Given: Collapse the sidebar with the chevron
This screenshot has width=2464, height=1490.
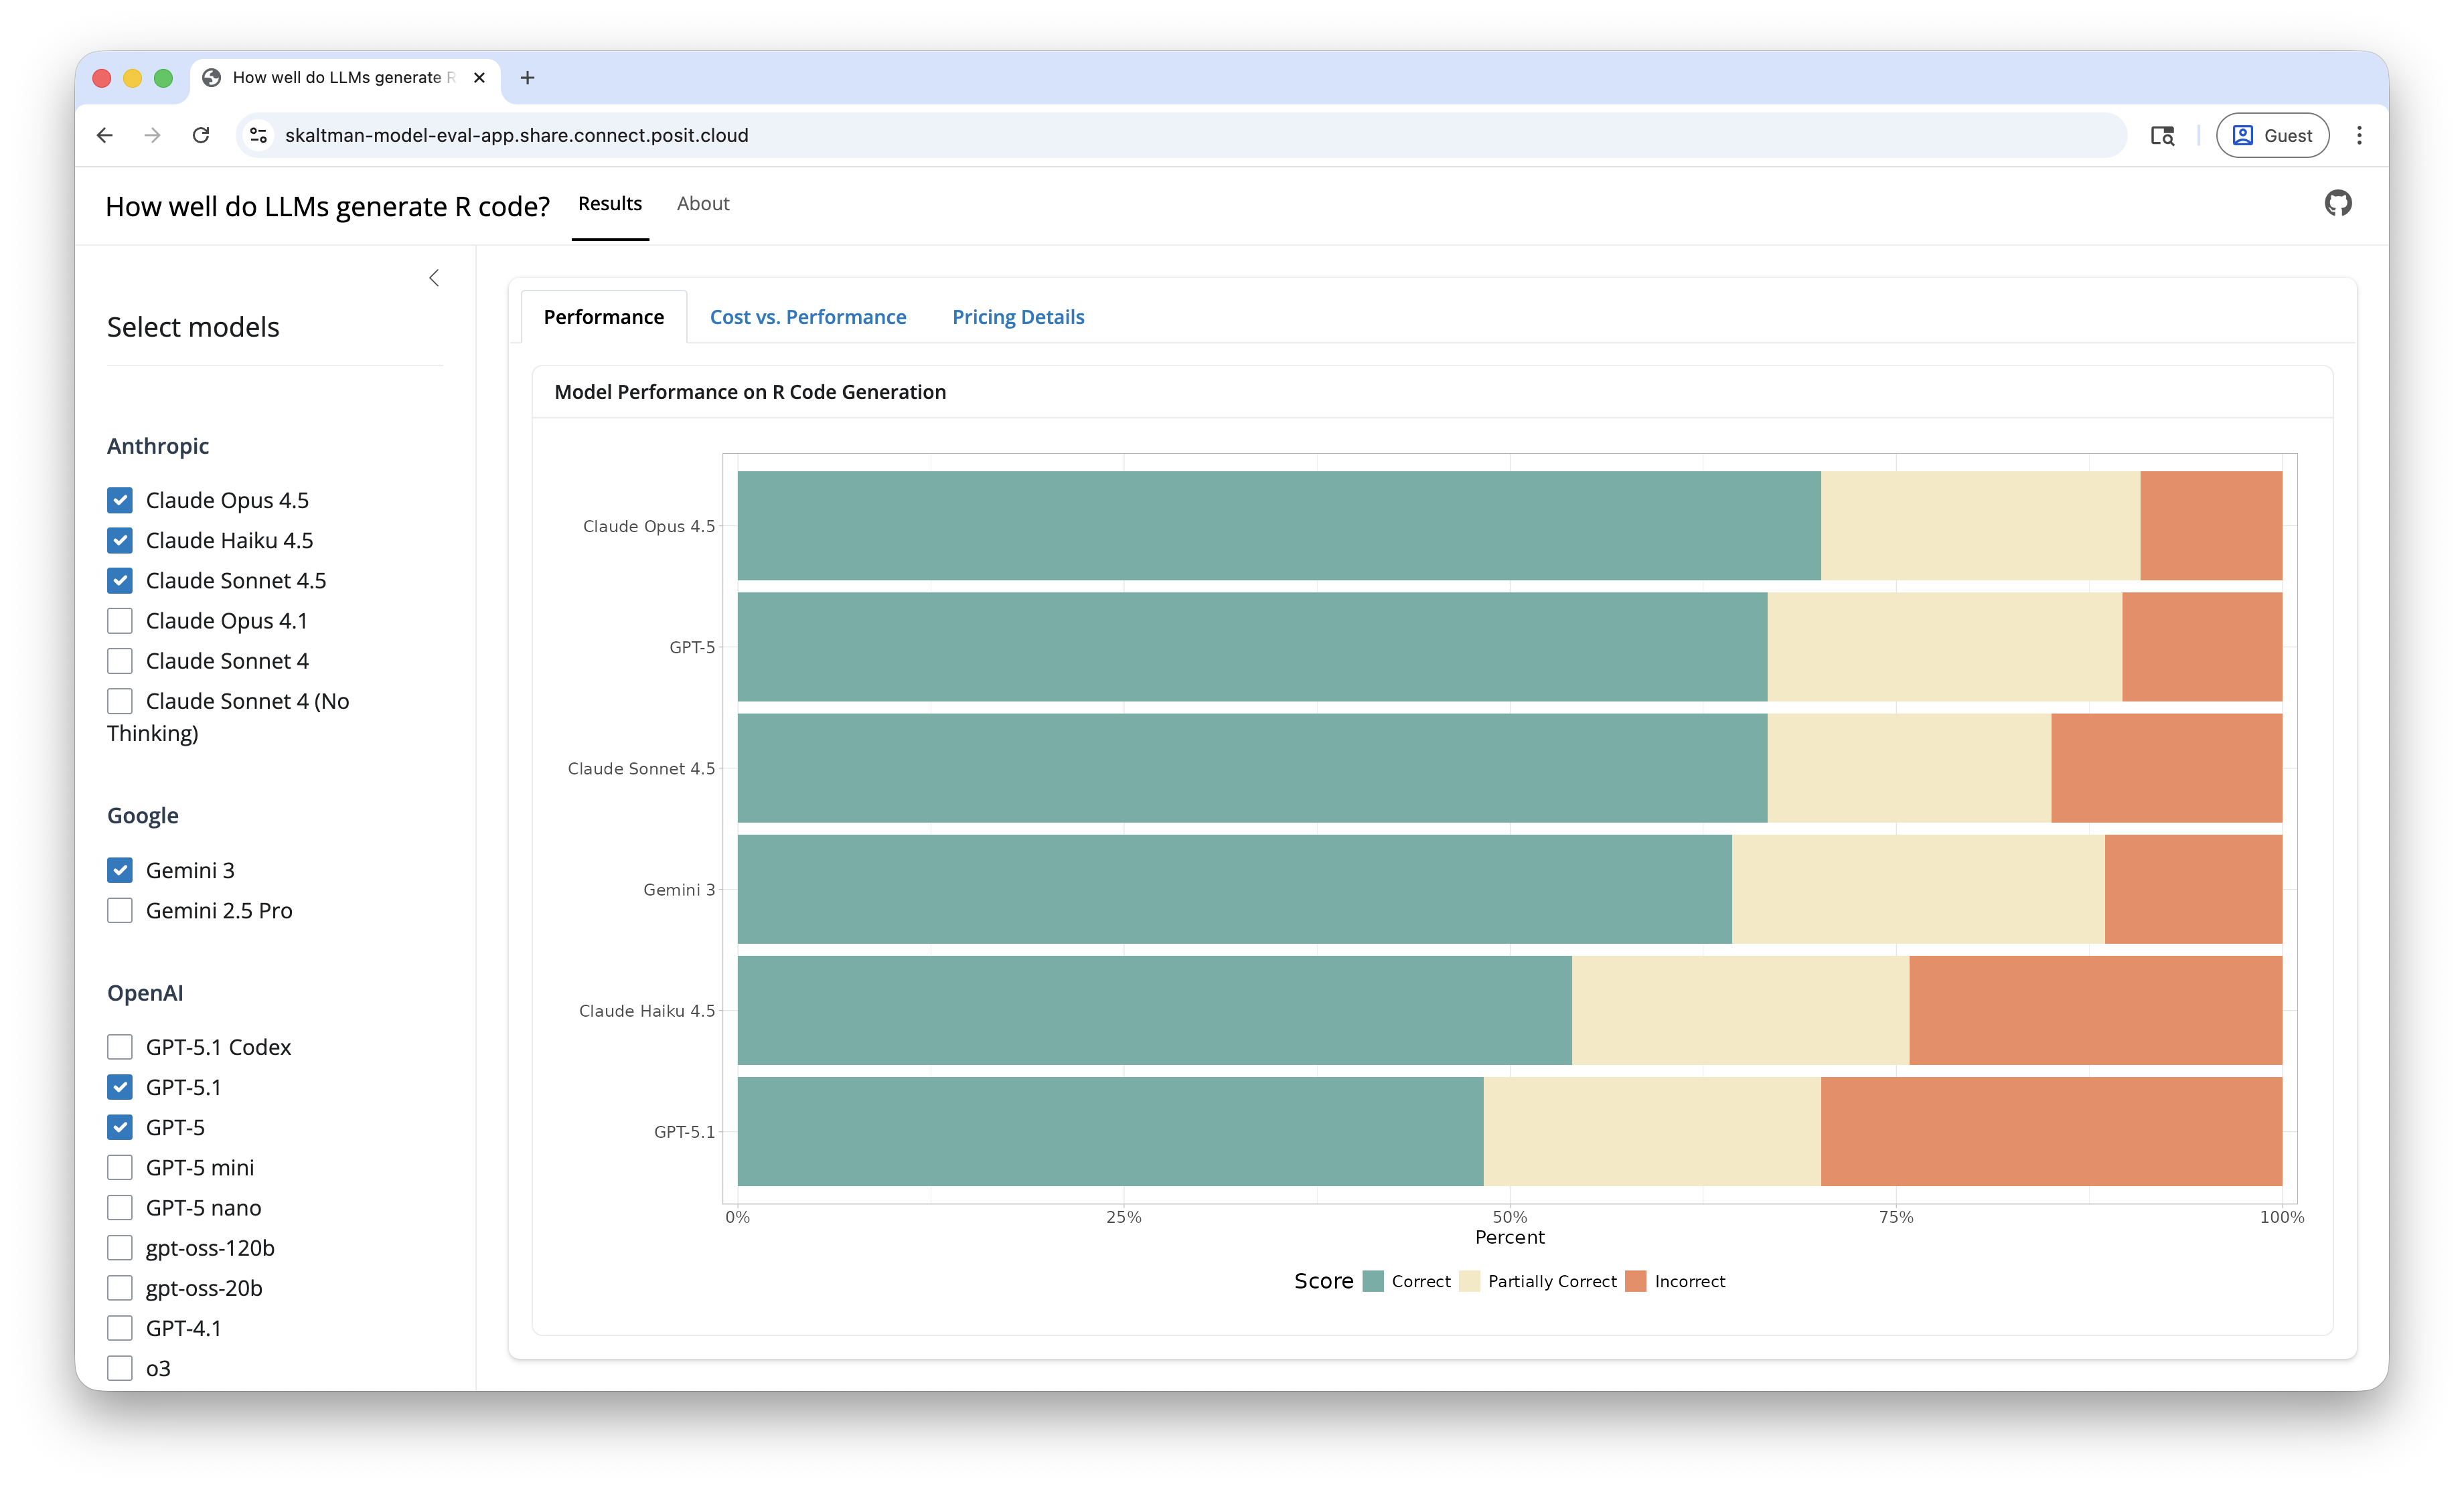Looking at the screenshot, I should [434, 278].
